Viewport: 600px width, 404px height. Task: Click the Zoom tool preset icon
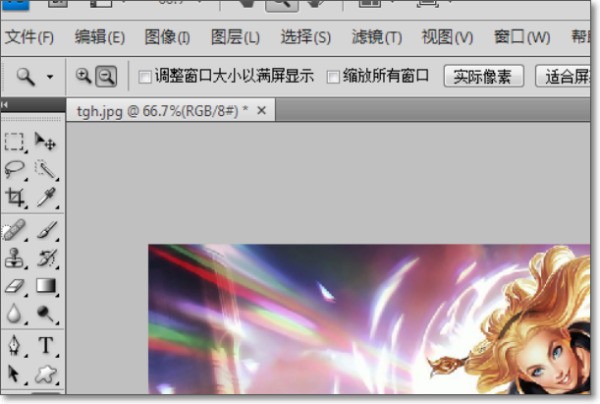(x=26, y=77)
